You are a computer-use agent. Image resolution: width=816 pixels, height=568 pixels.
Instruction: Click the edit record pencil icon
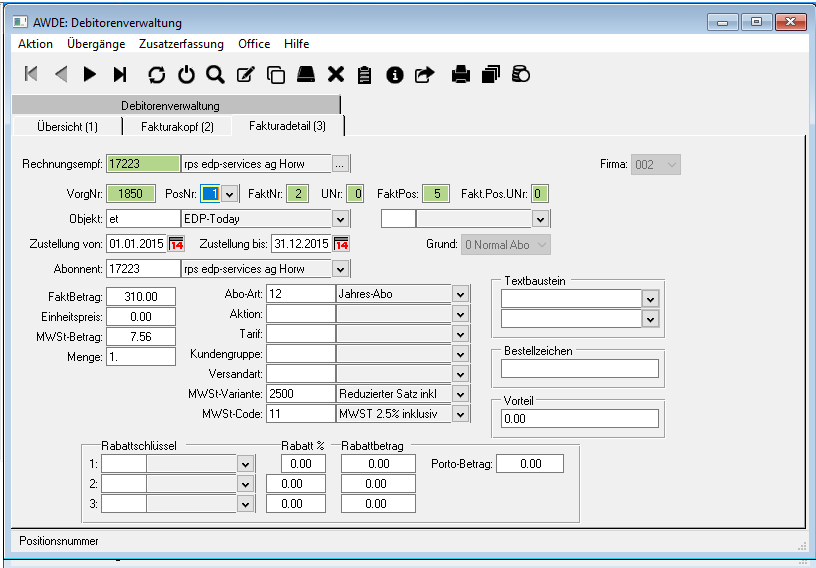click(x=245, y=74)
